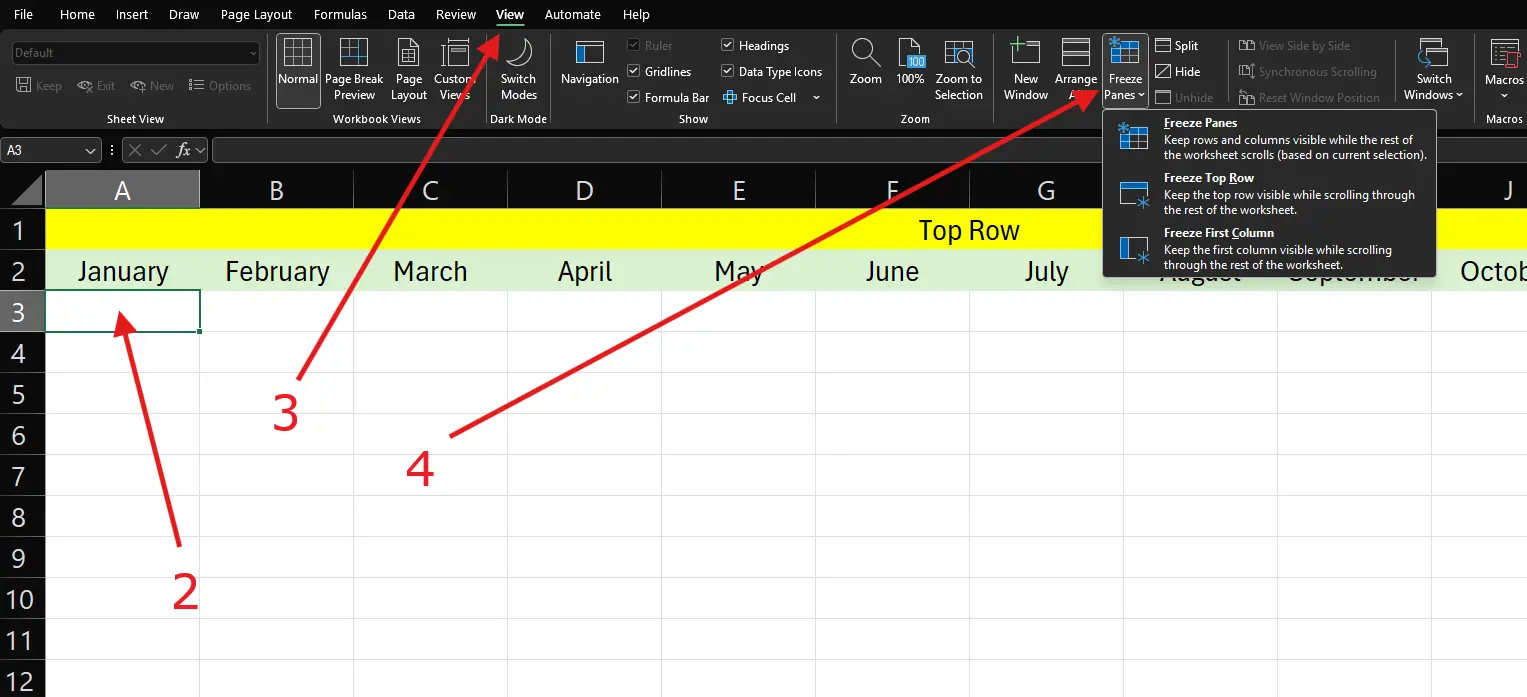Switch to the Formulas tab
The height and width of the screenshot is (697, 1527).
pos(340,14)
